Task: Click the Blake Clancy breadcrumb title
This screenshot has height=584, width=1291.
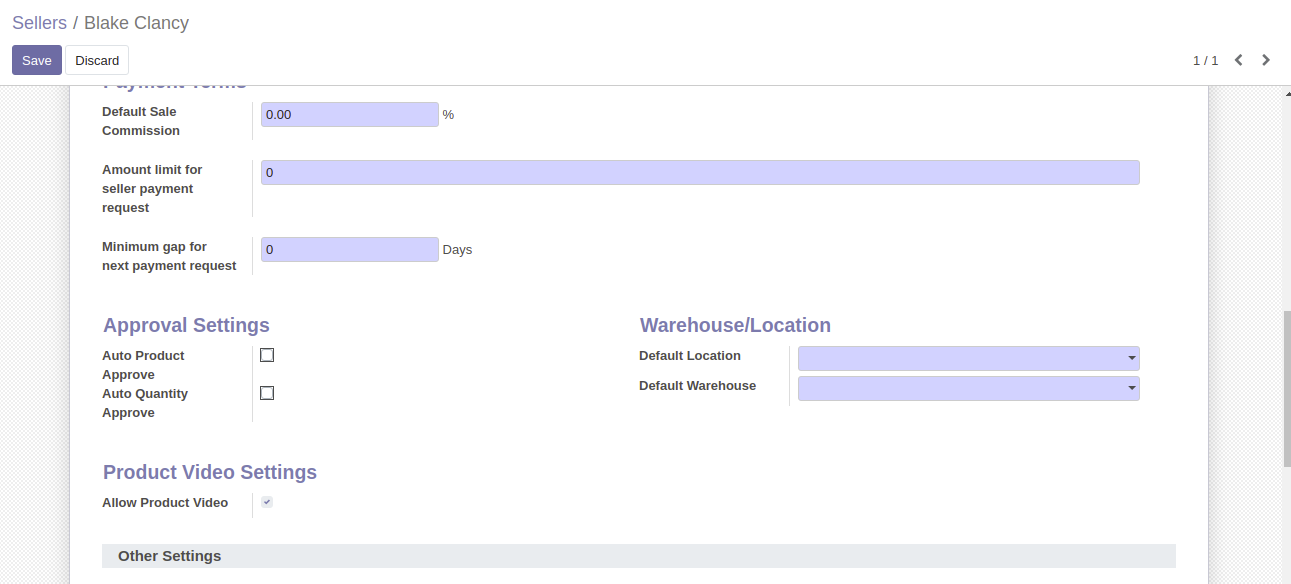Action: (x=136, y=23)
